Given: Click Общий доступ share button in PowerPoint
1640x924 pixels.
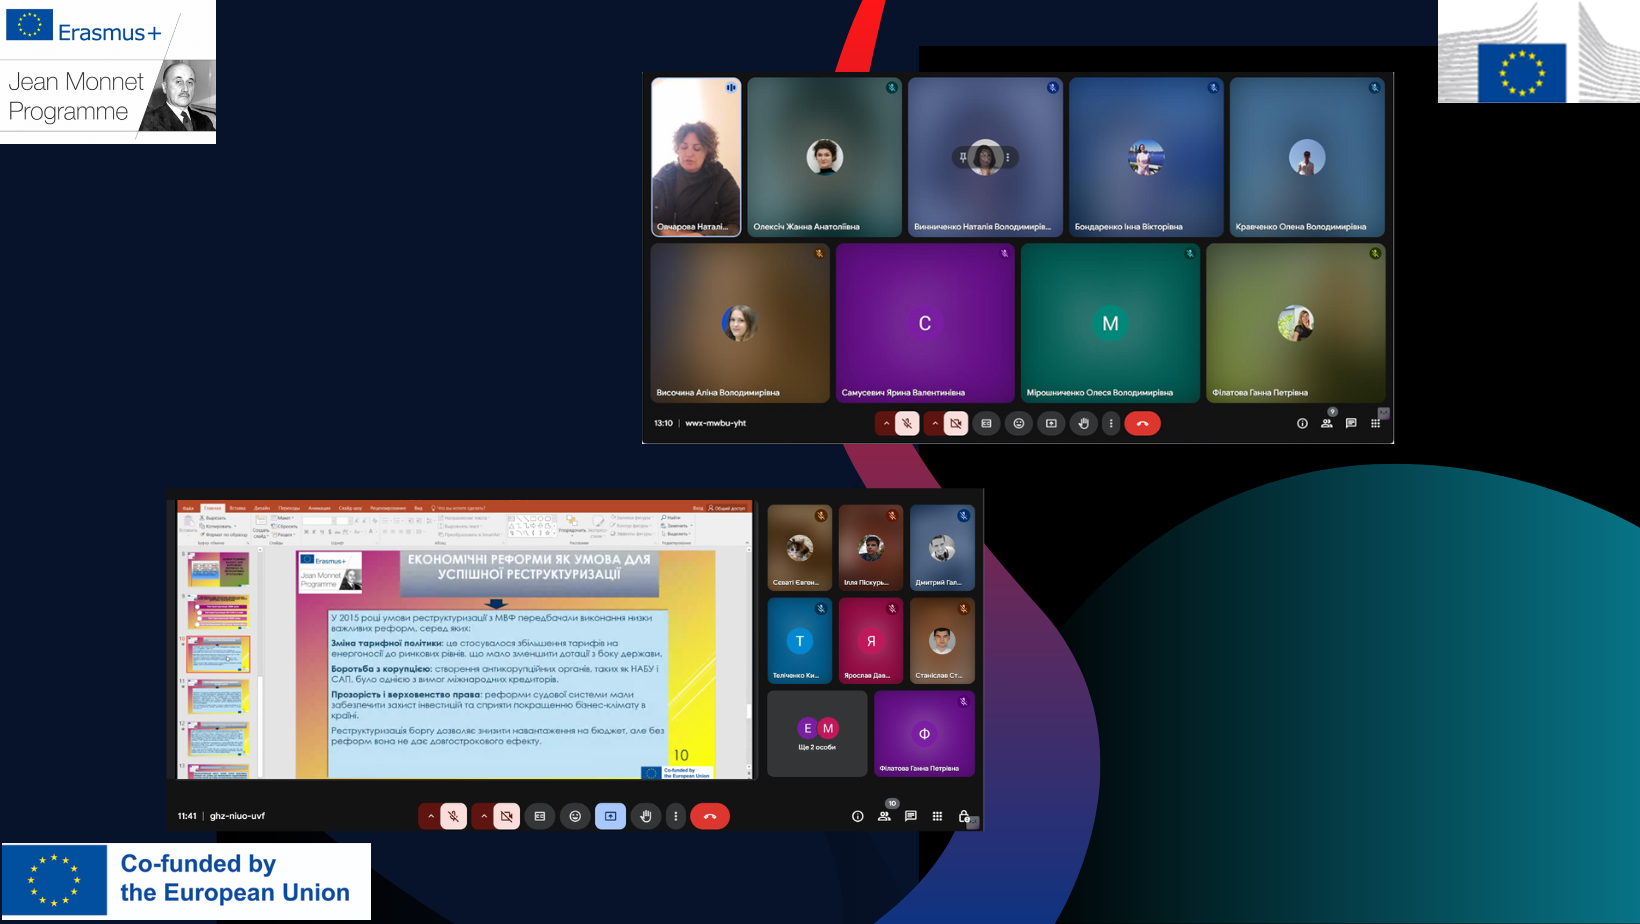Looking at the screenshot, I should [x=727, y=508].
